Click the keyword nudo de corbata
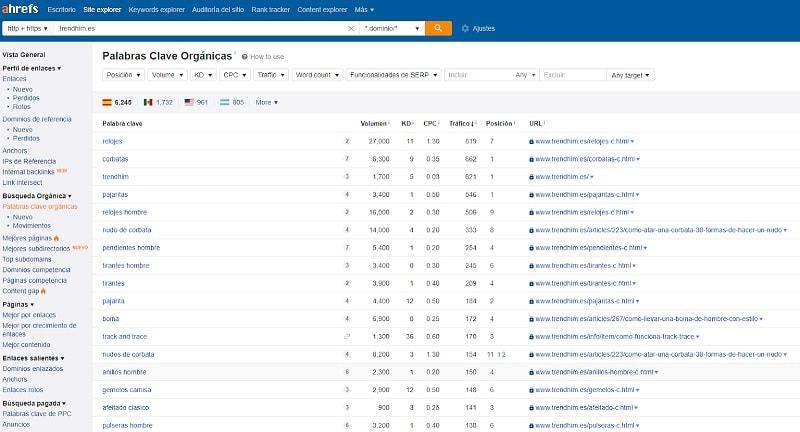The width and height of the screenshot is (800, 432). point(127,230)
